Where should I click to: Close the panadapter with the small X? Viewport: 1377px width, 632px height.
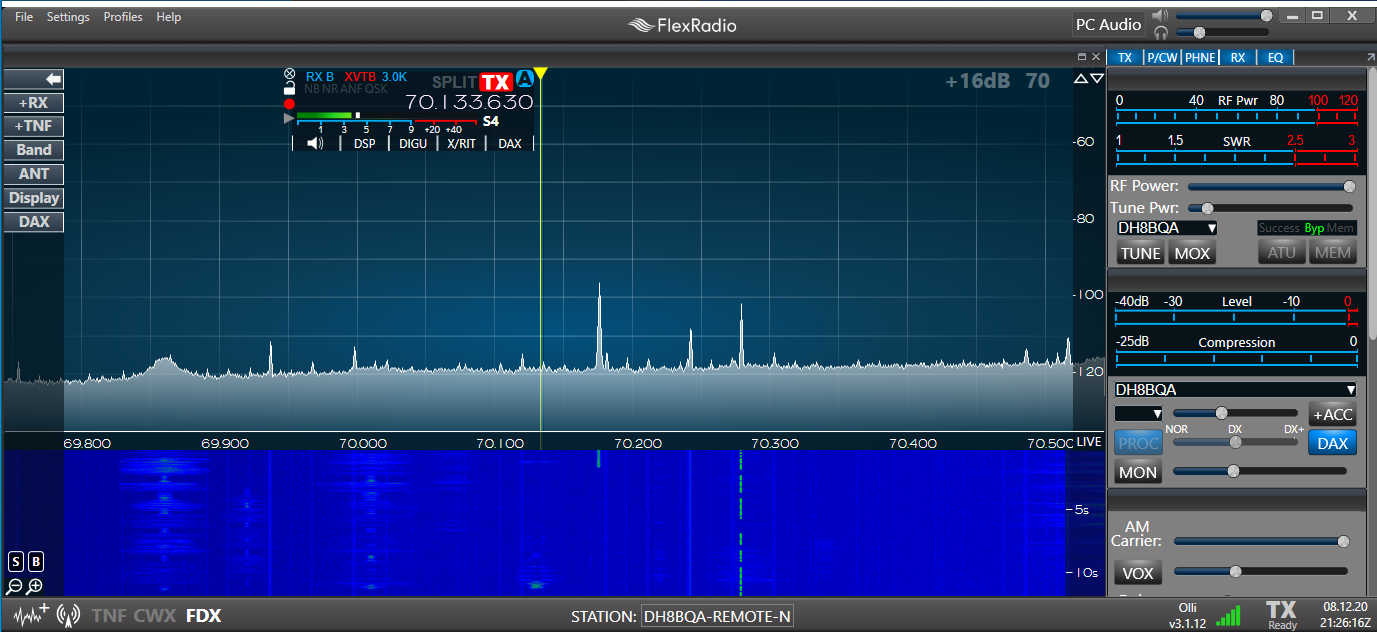point(1096,57)
